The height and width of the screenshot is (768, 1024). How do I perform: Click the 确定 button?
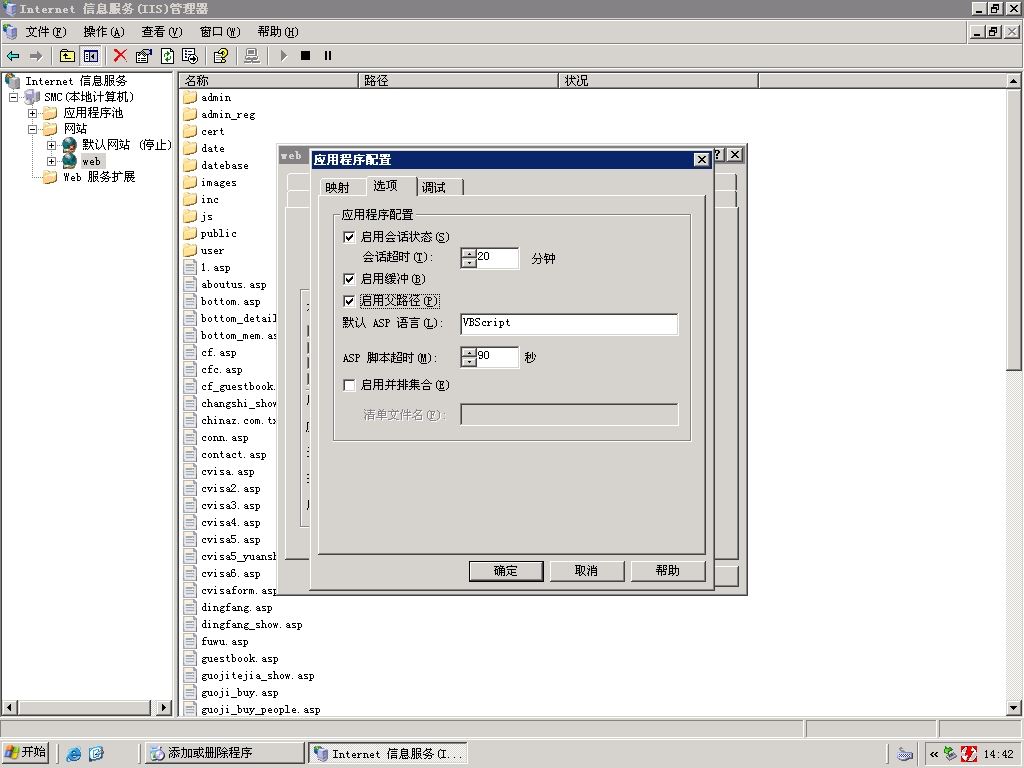pos(505,571)
